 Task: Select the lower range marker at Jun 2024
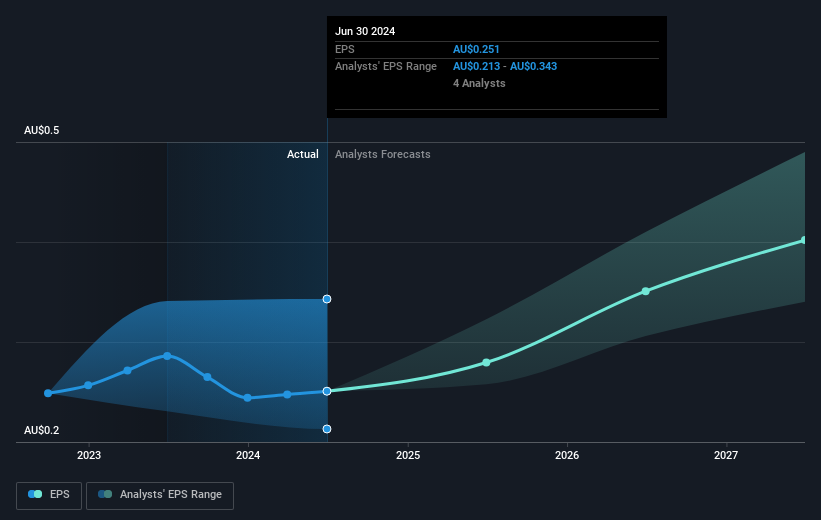[x=327, y=429]
